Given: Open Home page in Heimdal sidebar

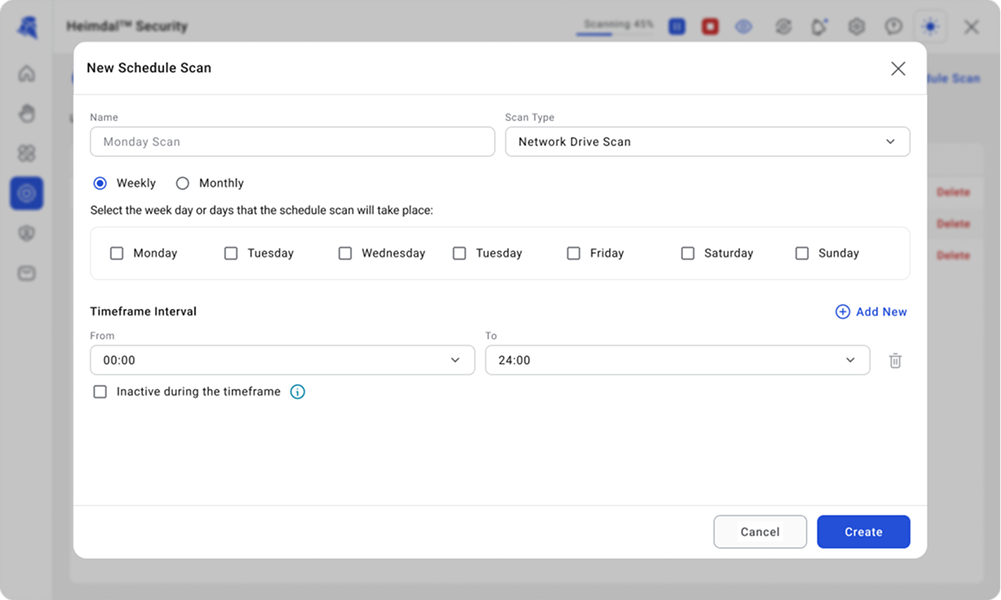Looking at the screenshot, I should point(26,73).
